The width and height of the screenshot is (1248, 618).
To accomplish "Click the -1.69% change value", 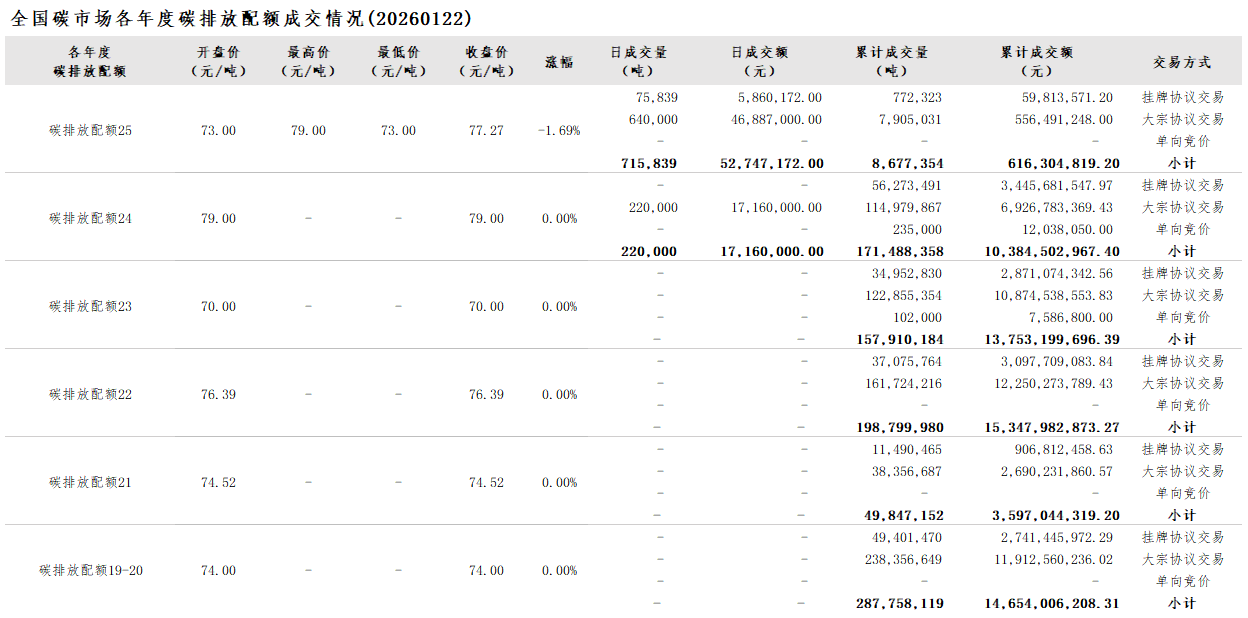I will [x=559, y=131].
